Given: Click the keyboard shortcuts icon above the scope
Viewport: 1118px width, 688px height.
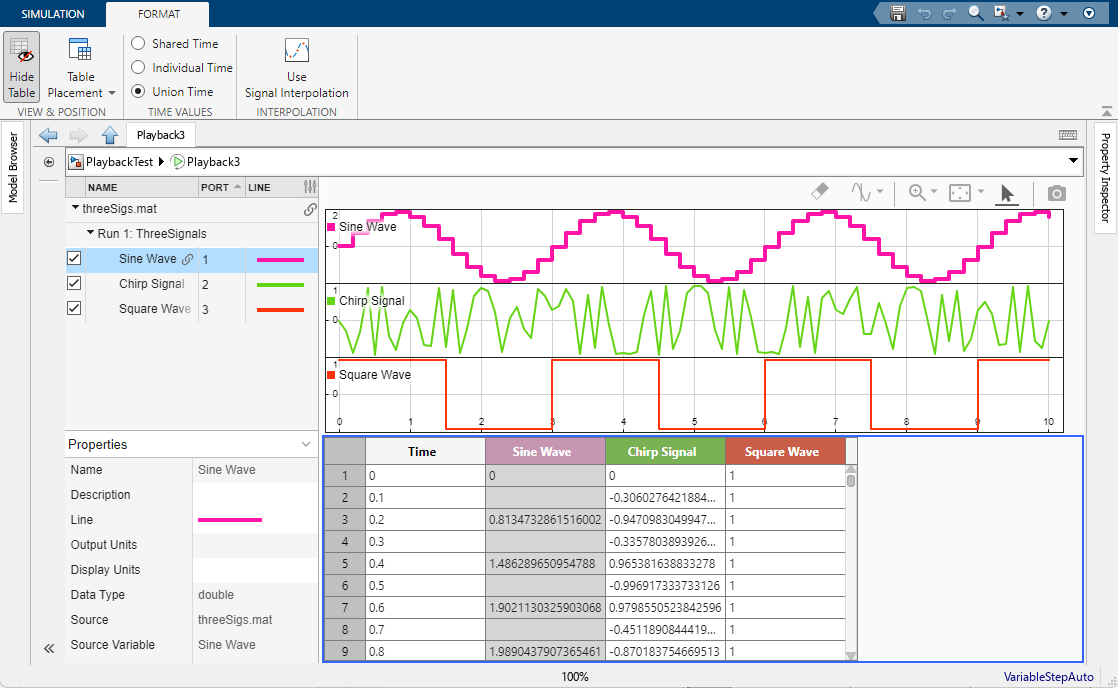Looking at the screenshot, I should click(x=1067, y=134).
